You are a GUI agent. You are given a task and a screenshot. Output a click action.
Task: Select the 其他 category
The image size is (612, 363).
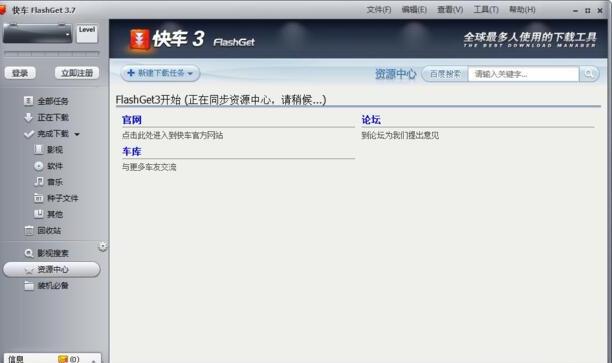tap(55, 214)
